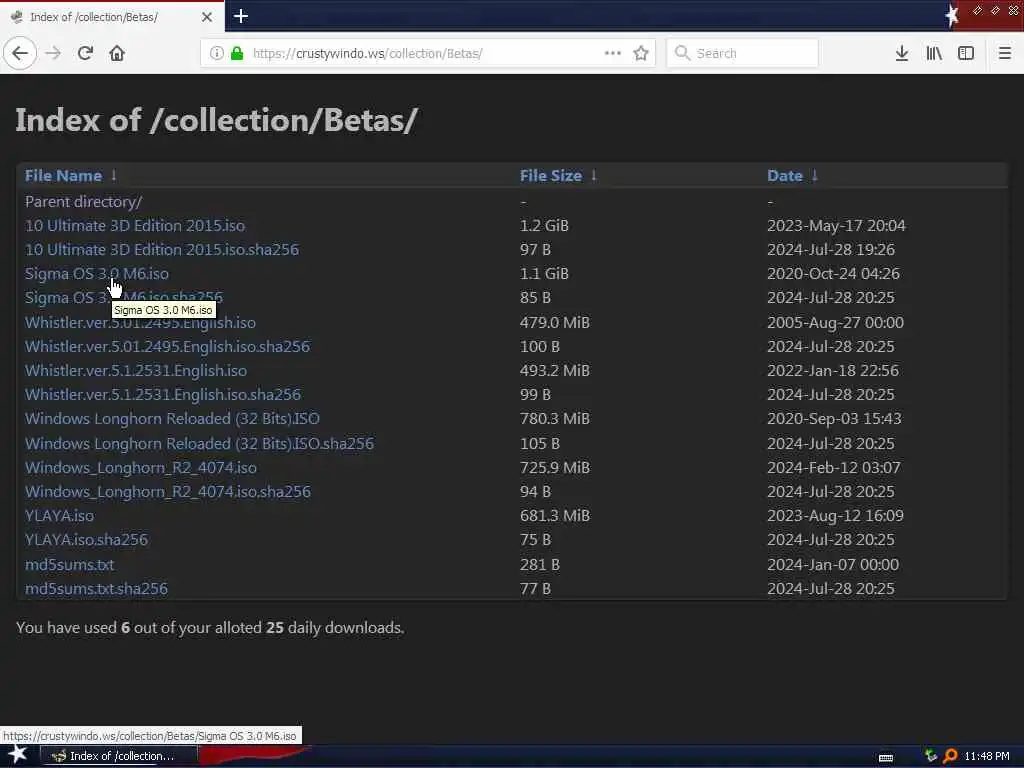Click the Index of /collection/Betas/ heading

(x=216, y=120)
